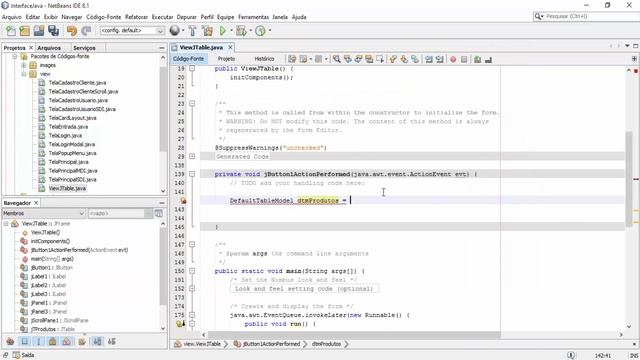Screen dimensions: 640x360
Task: Click the Pesquisar search field
Action: coord(587,16)
